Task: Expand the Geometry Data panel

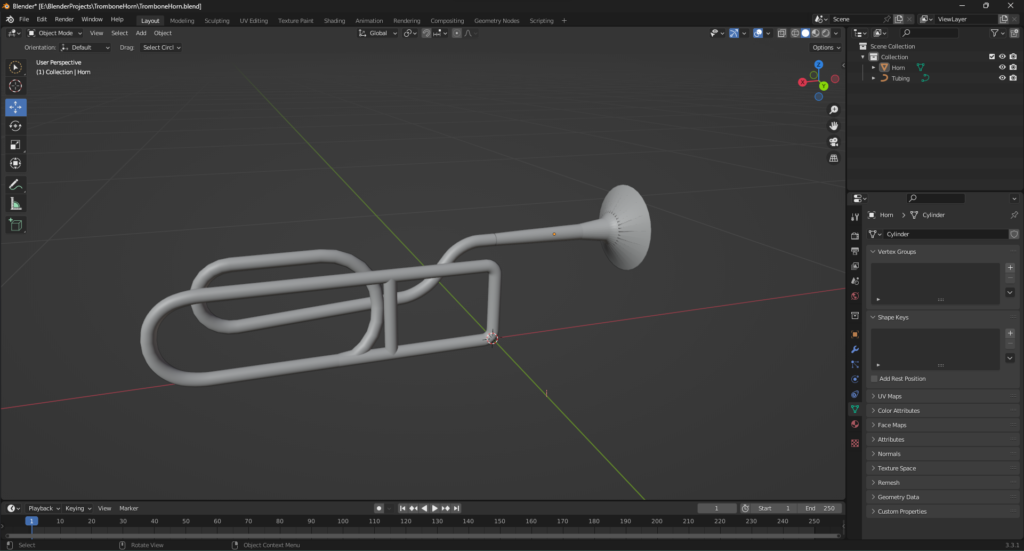Action: [x=898, y=497]
